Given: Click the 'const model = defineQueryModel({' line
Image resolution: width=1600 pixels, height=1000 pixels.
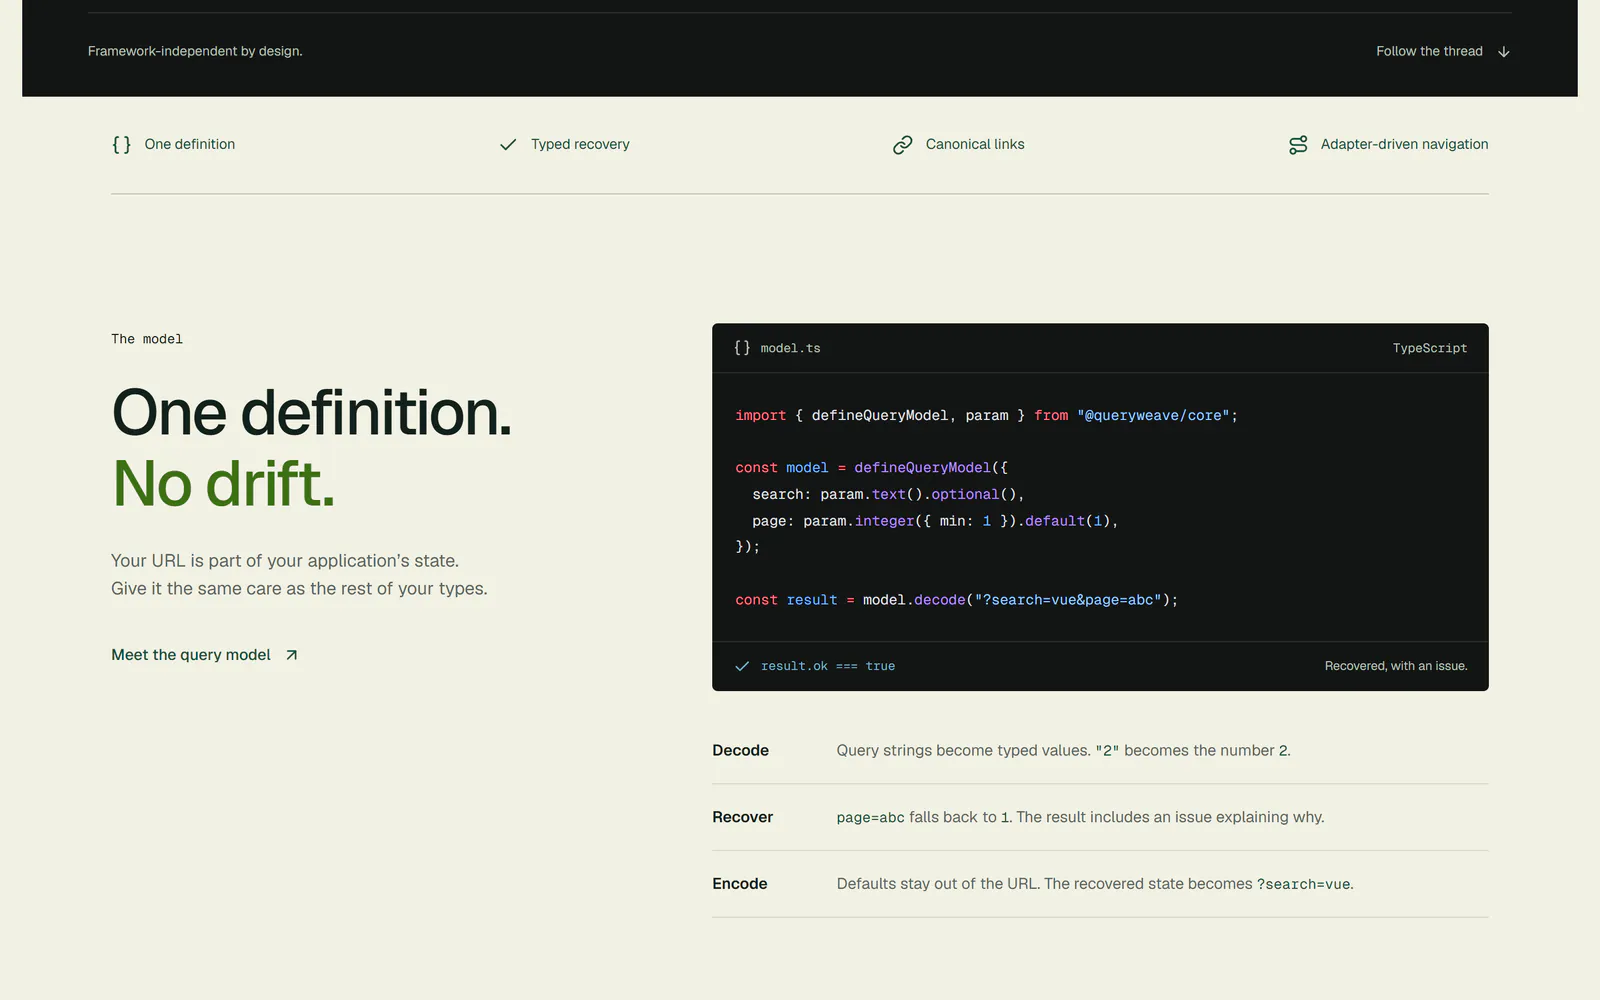Looking at the screenshot, I should [x=872, y=468].
